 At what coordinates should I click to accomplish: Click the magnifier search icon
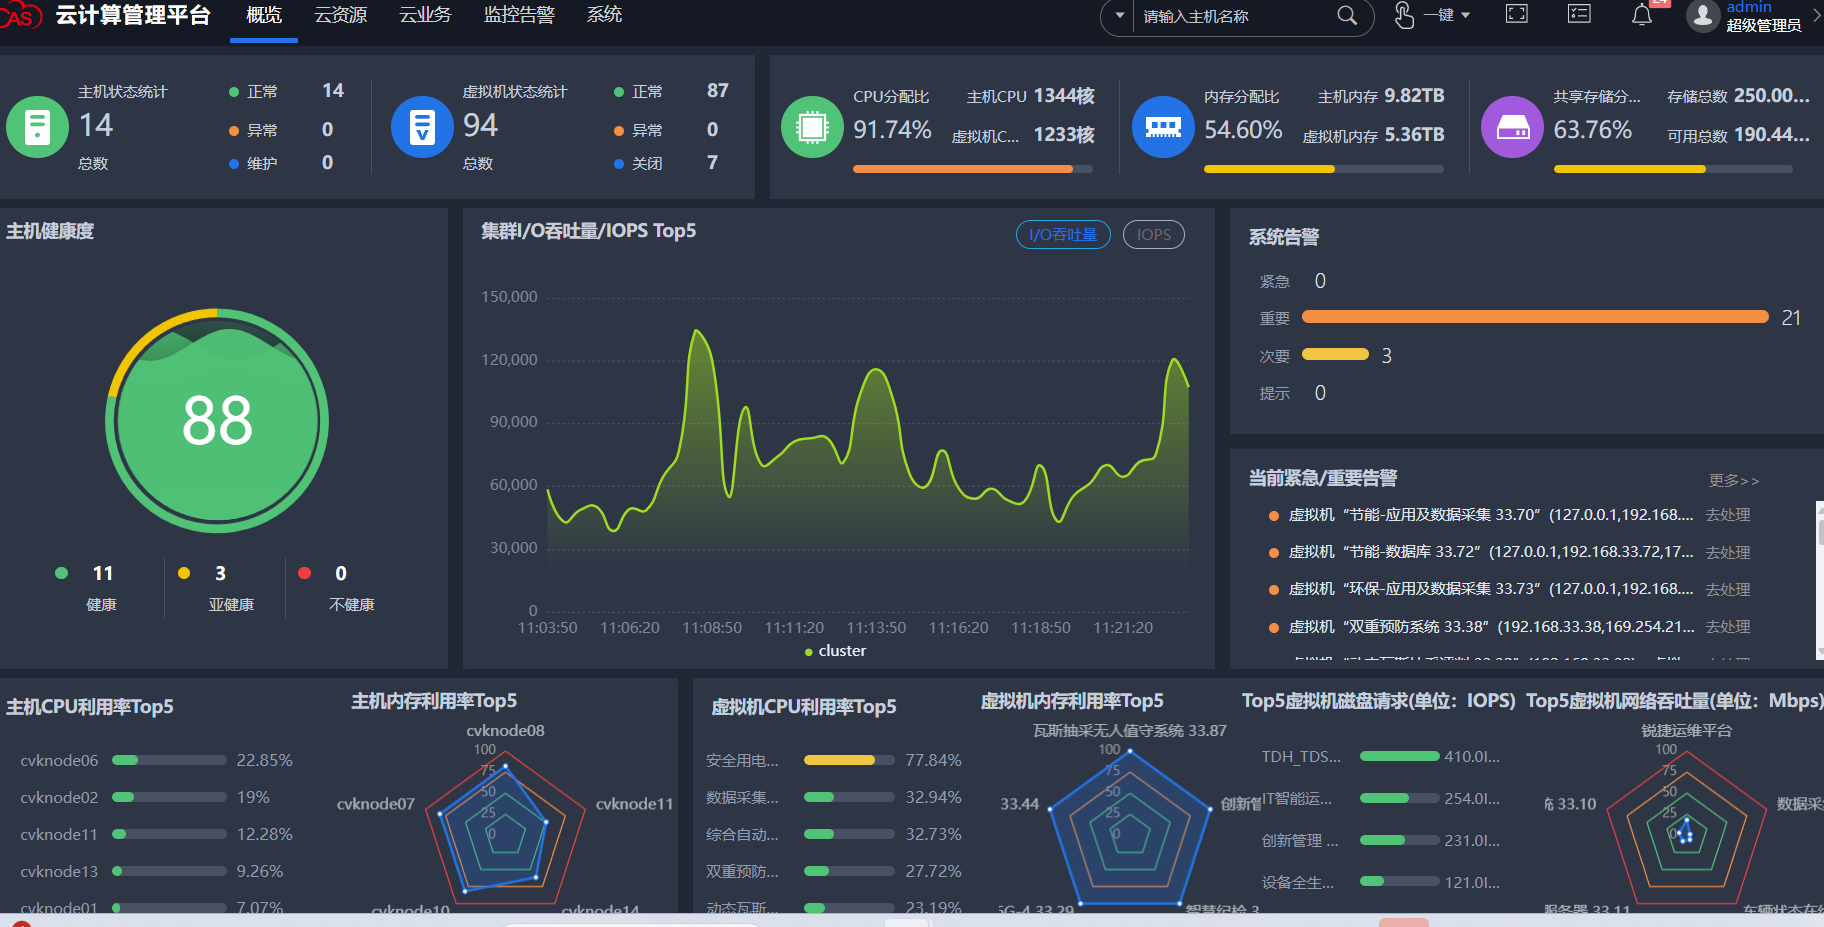click(1347, 16)
